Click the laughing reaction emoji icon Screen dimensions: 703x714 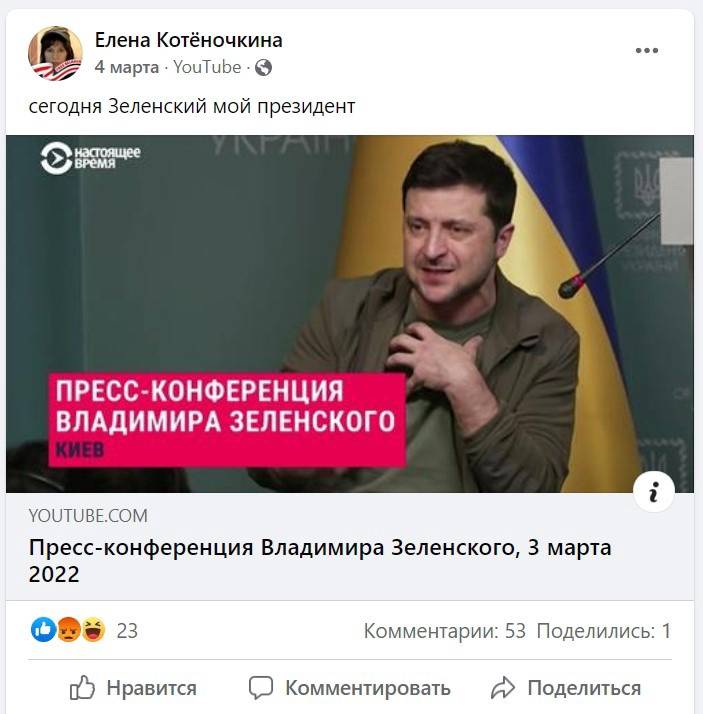93,630
